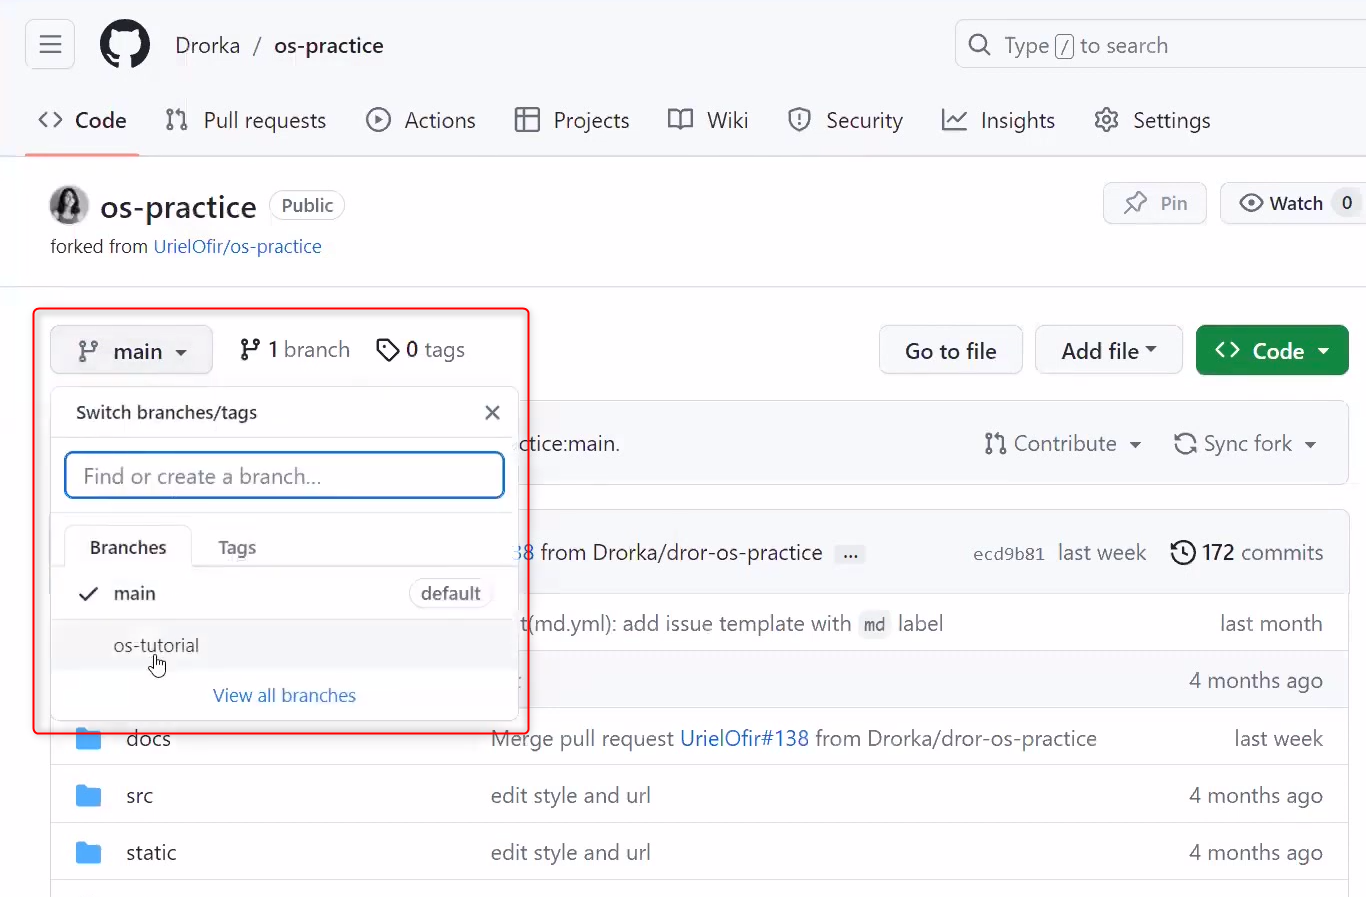Toggle the main branch selector dropdown
Screen dimensions: 1366x897
(x=132, y=351)
